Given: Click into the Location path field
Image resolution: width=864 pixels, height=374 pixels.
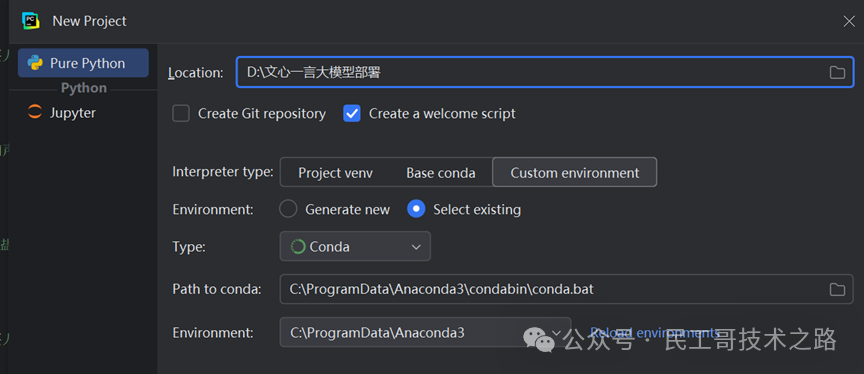Looking at the screenshot, I should pyautogui.click(x=545, y=72).
